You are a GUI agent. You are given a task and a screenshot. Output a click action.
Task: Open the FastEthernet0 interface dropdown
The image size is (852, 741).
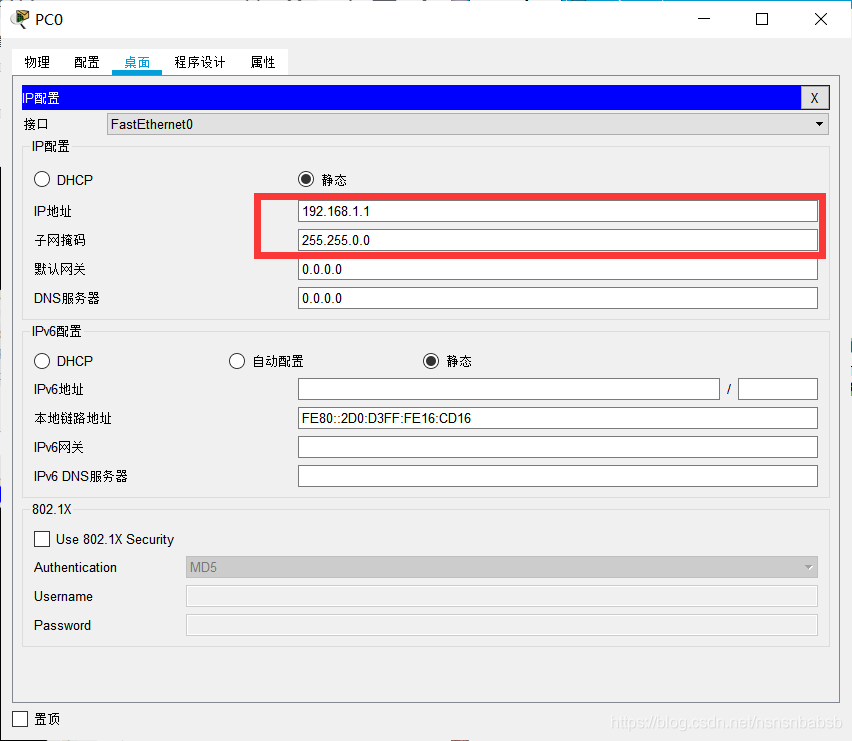pos(467,124)
